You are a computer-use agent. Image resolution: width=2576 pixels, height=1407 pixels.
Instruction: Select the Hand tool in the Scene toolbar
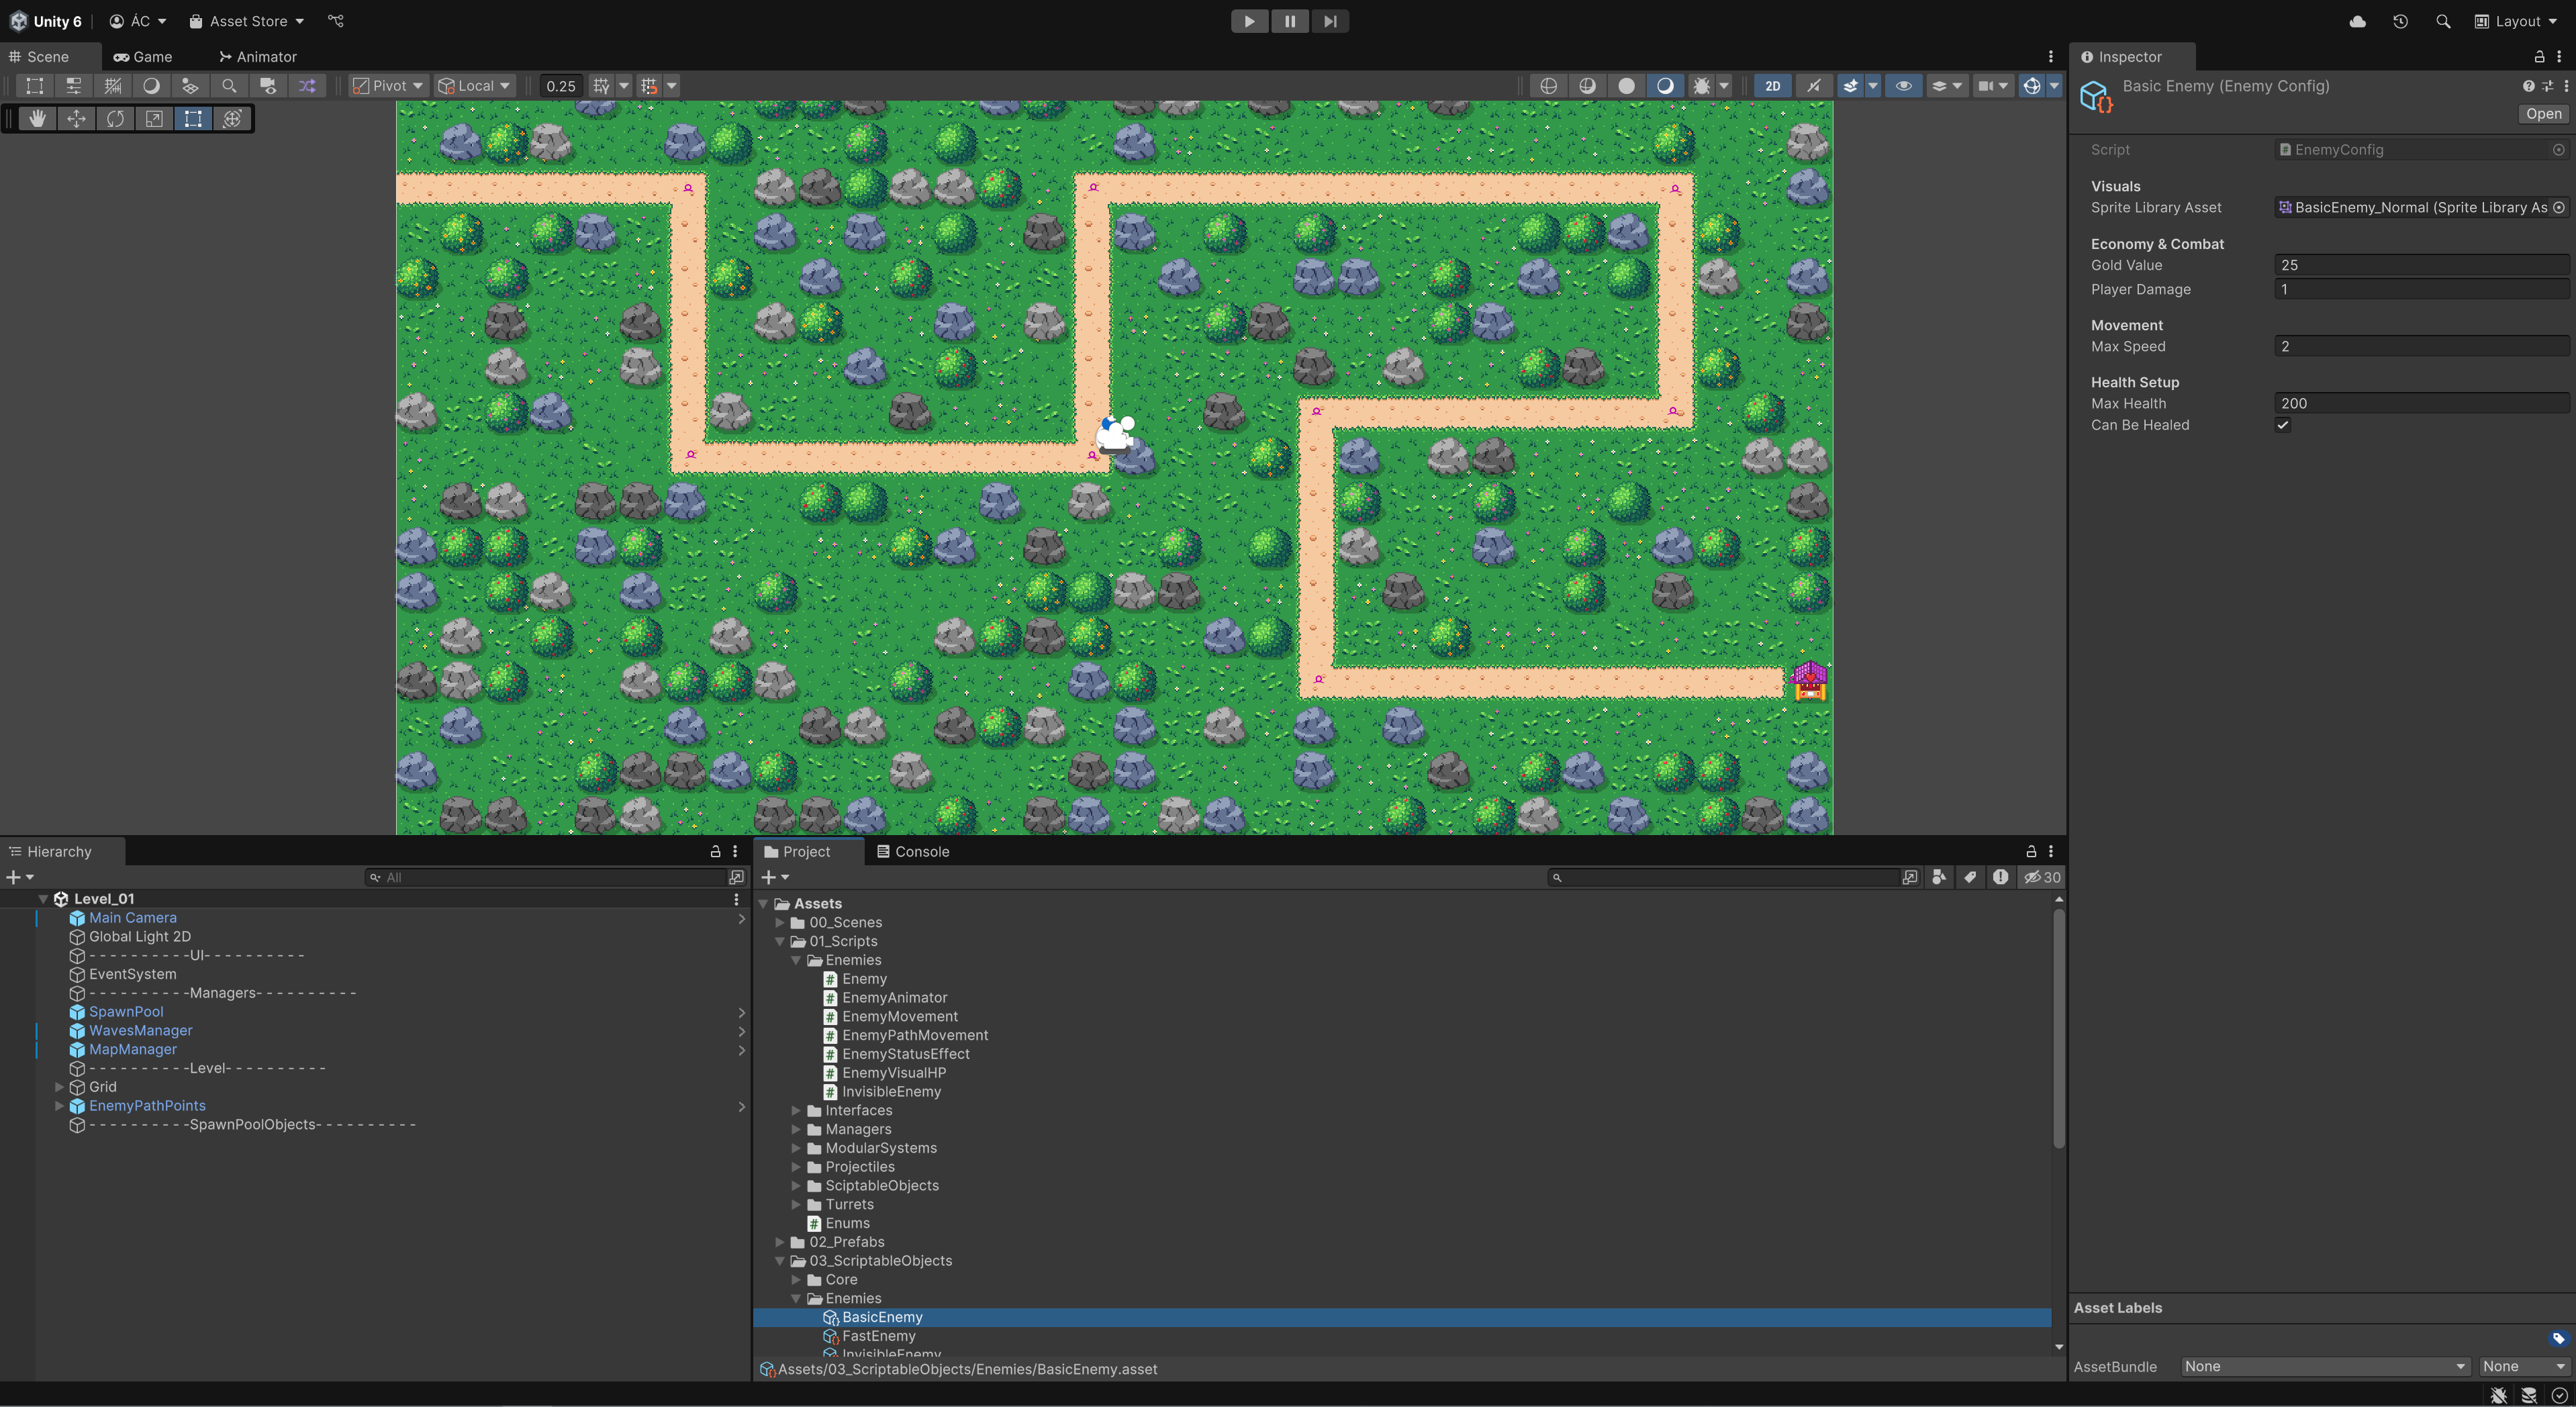tap(37, 118)
